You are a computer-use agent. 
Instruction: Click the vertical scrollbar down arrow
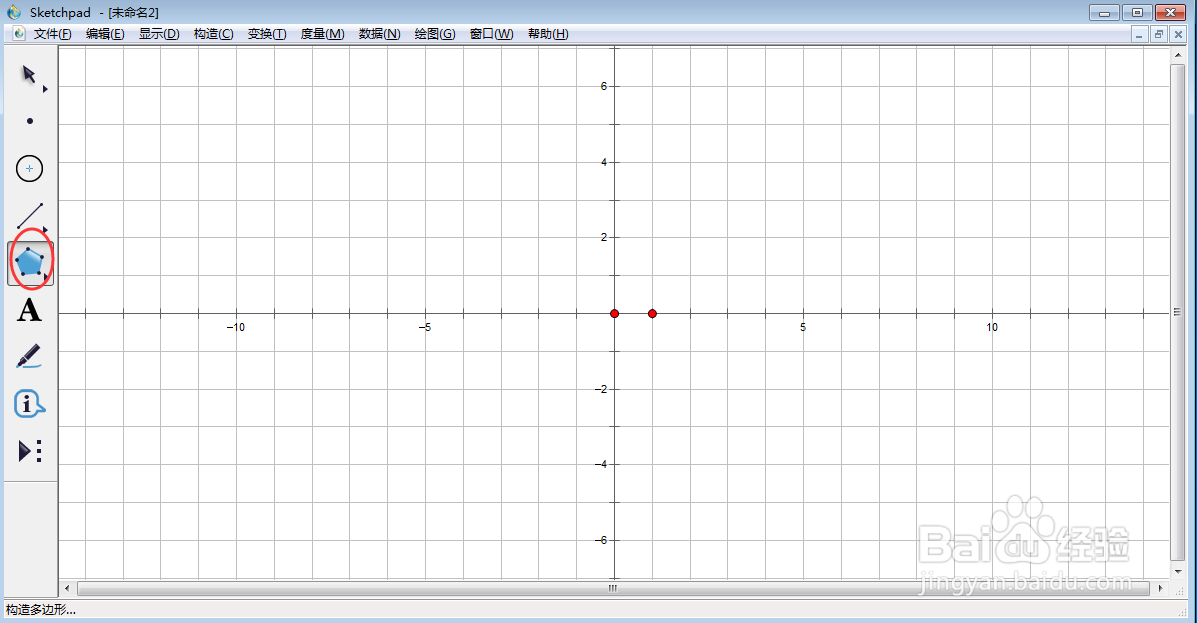pos(1178,571)
